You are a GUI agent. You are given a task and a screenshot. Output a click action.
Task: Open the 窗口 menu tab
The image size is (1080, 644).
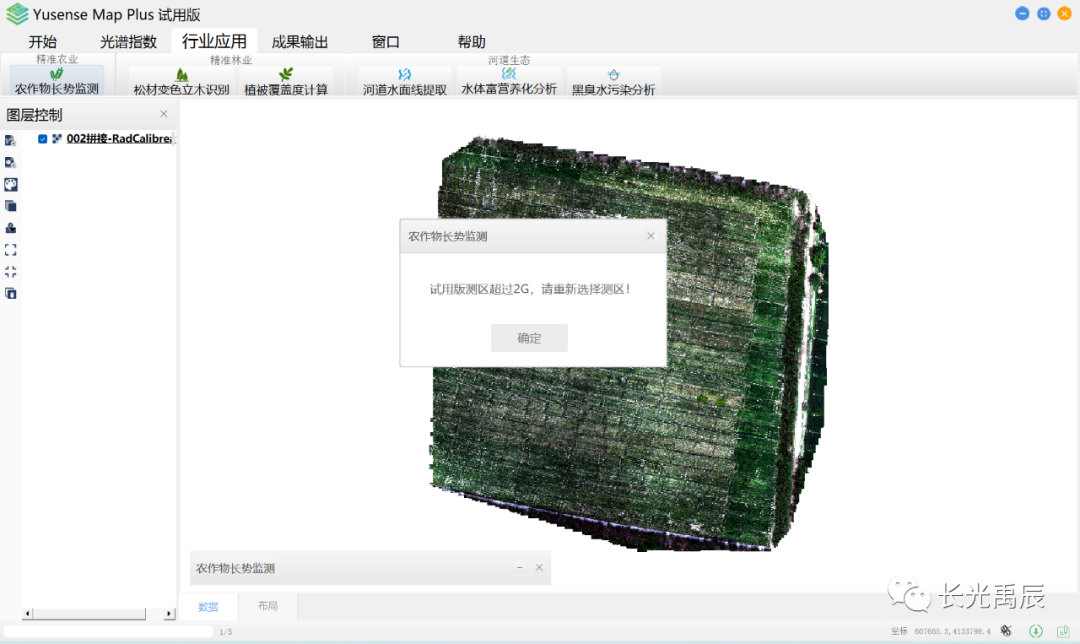click(x=386, y=41)
